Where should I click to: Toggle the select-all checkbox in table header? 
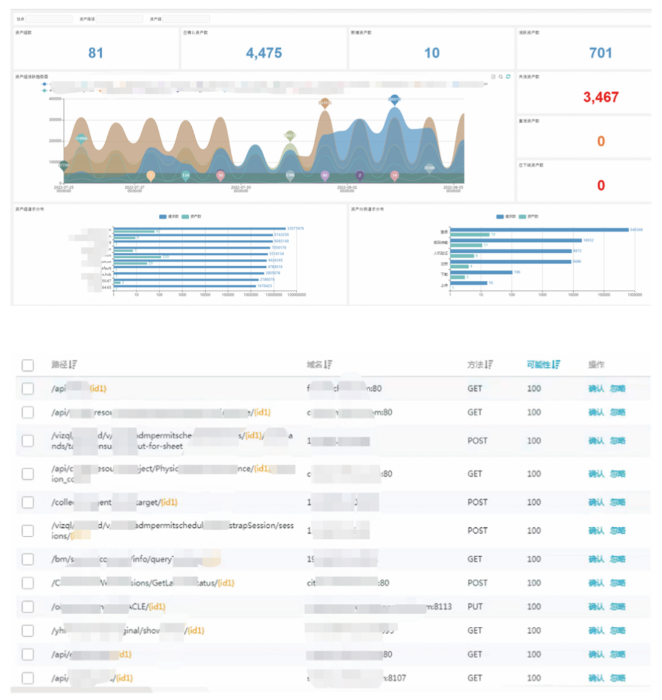tap(28, 365)
